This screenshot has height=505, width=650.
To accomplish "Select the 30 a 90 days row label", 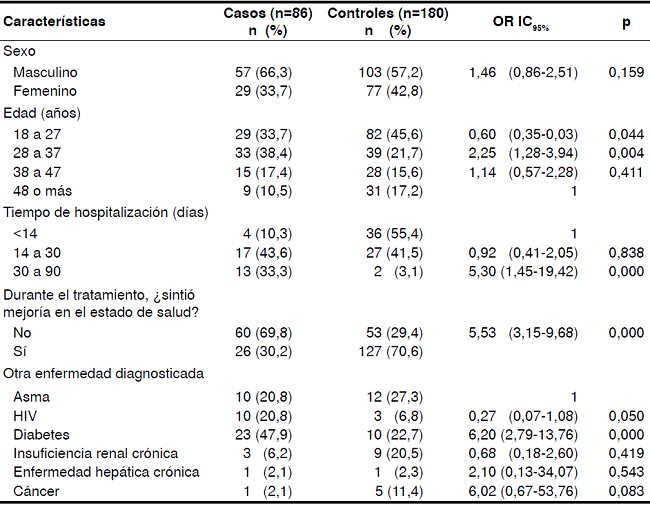I will point(39,273).
